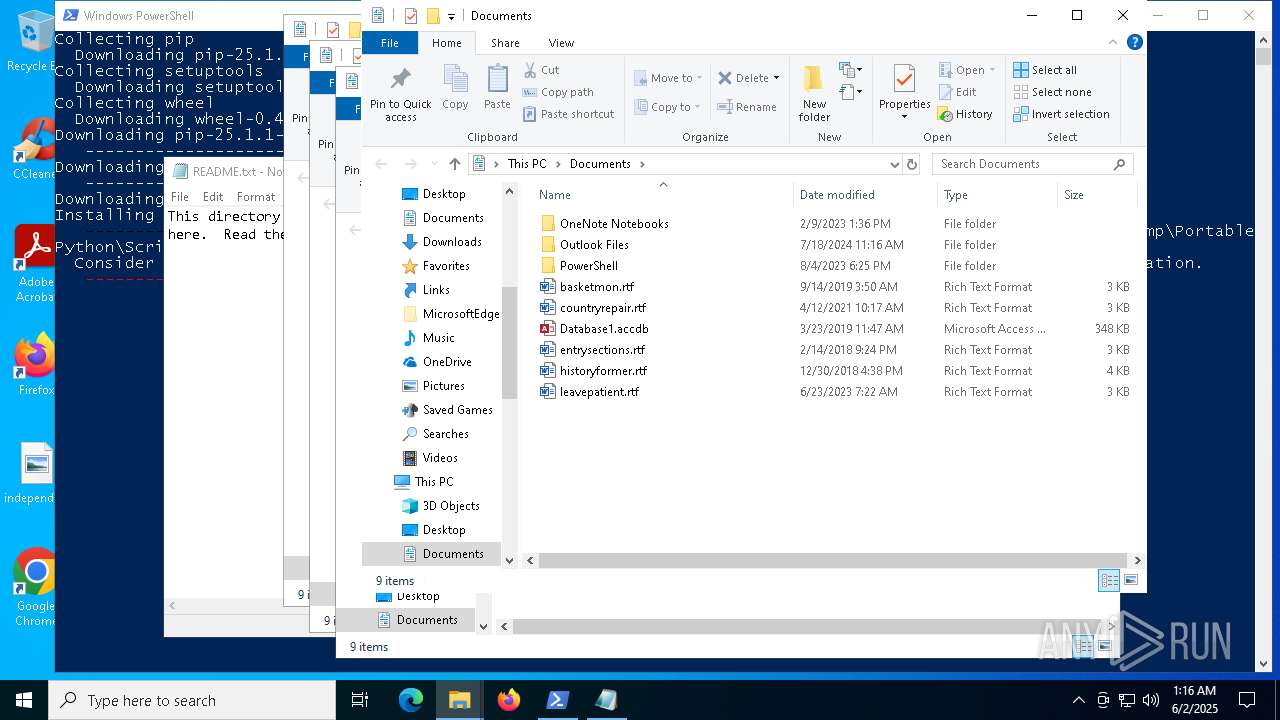
Task: Click the Search Documents field
Action: click(1033, 164)
